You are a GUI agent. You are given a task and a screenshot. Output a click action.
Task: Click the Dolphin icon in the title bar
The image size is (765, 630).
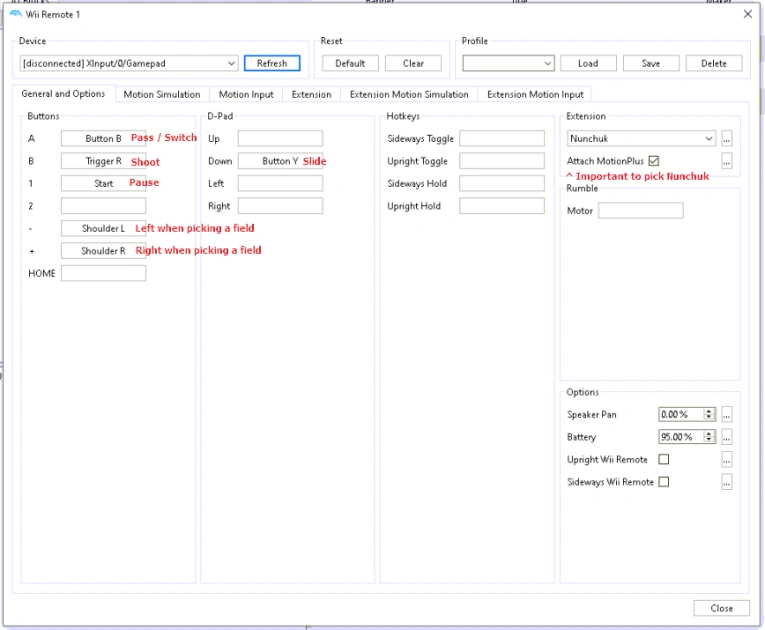pyautogui.click(x=16, y=14)
